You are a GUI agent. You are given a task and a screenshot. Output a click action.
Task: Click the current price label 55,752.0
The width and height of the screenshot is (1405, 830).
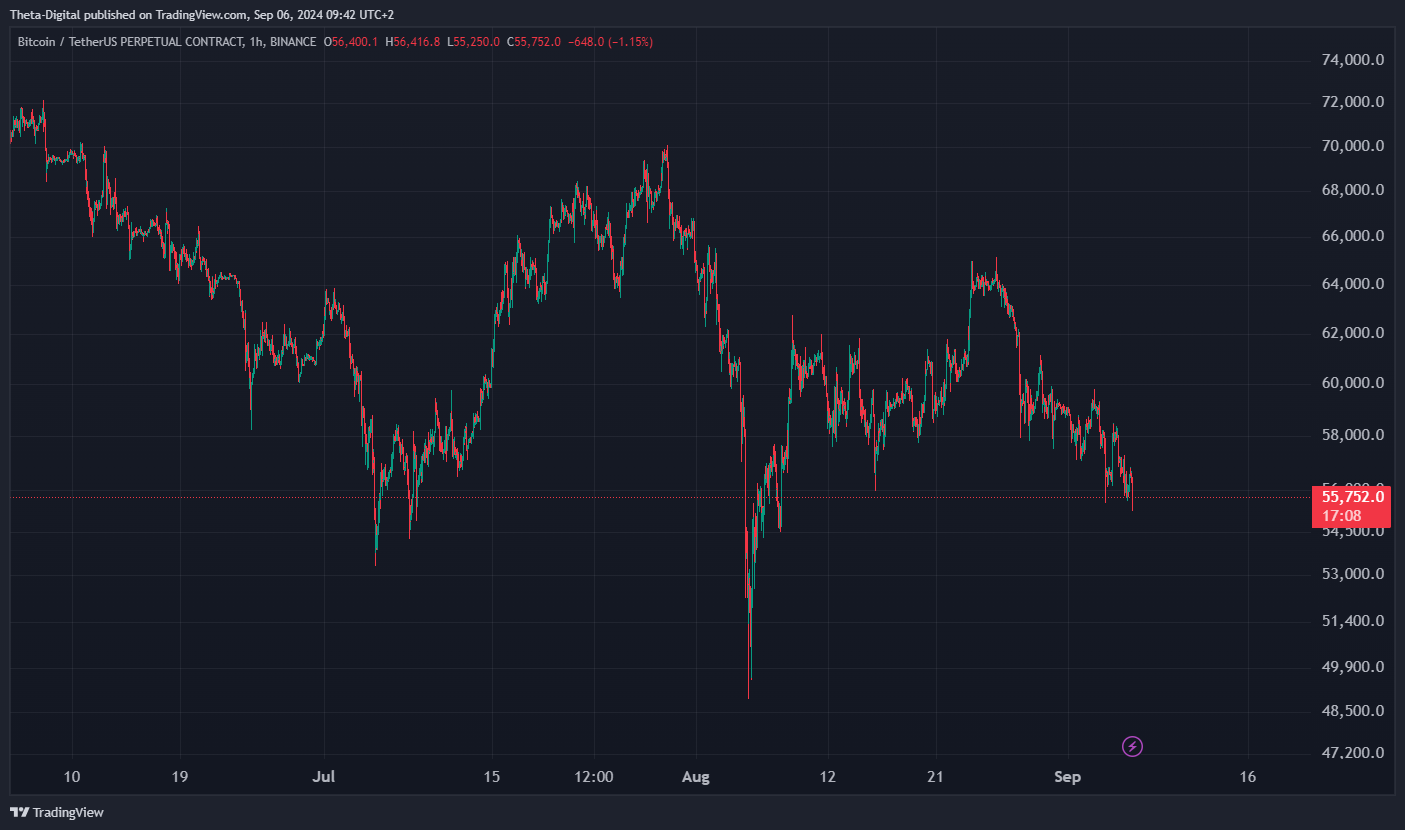(1353, 496)
